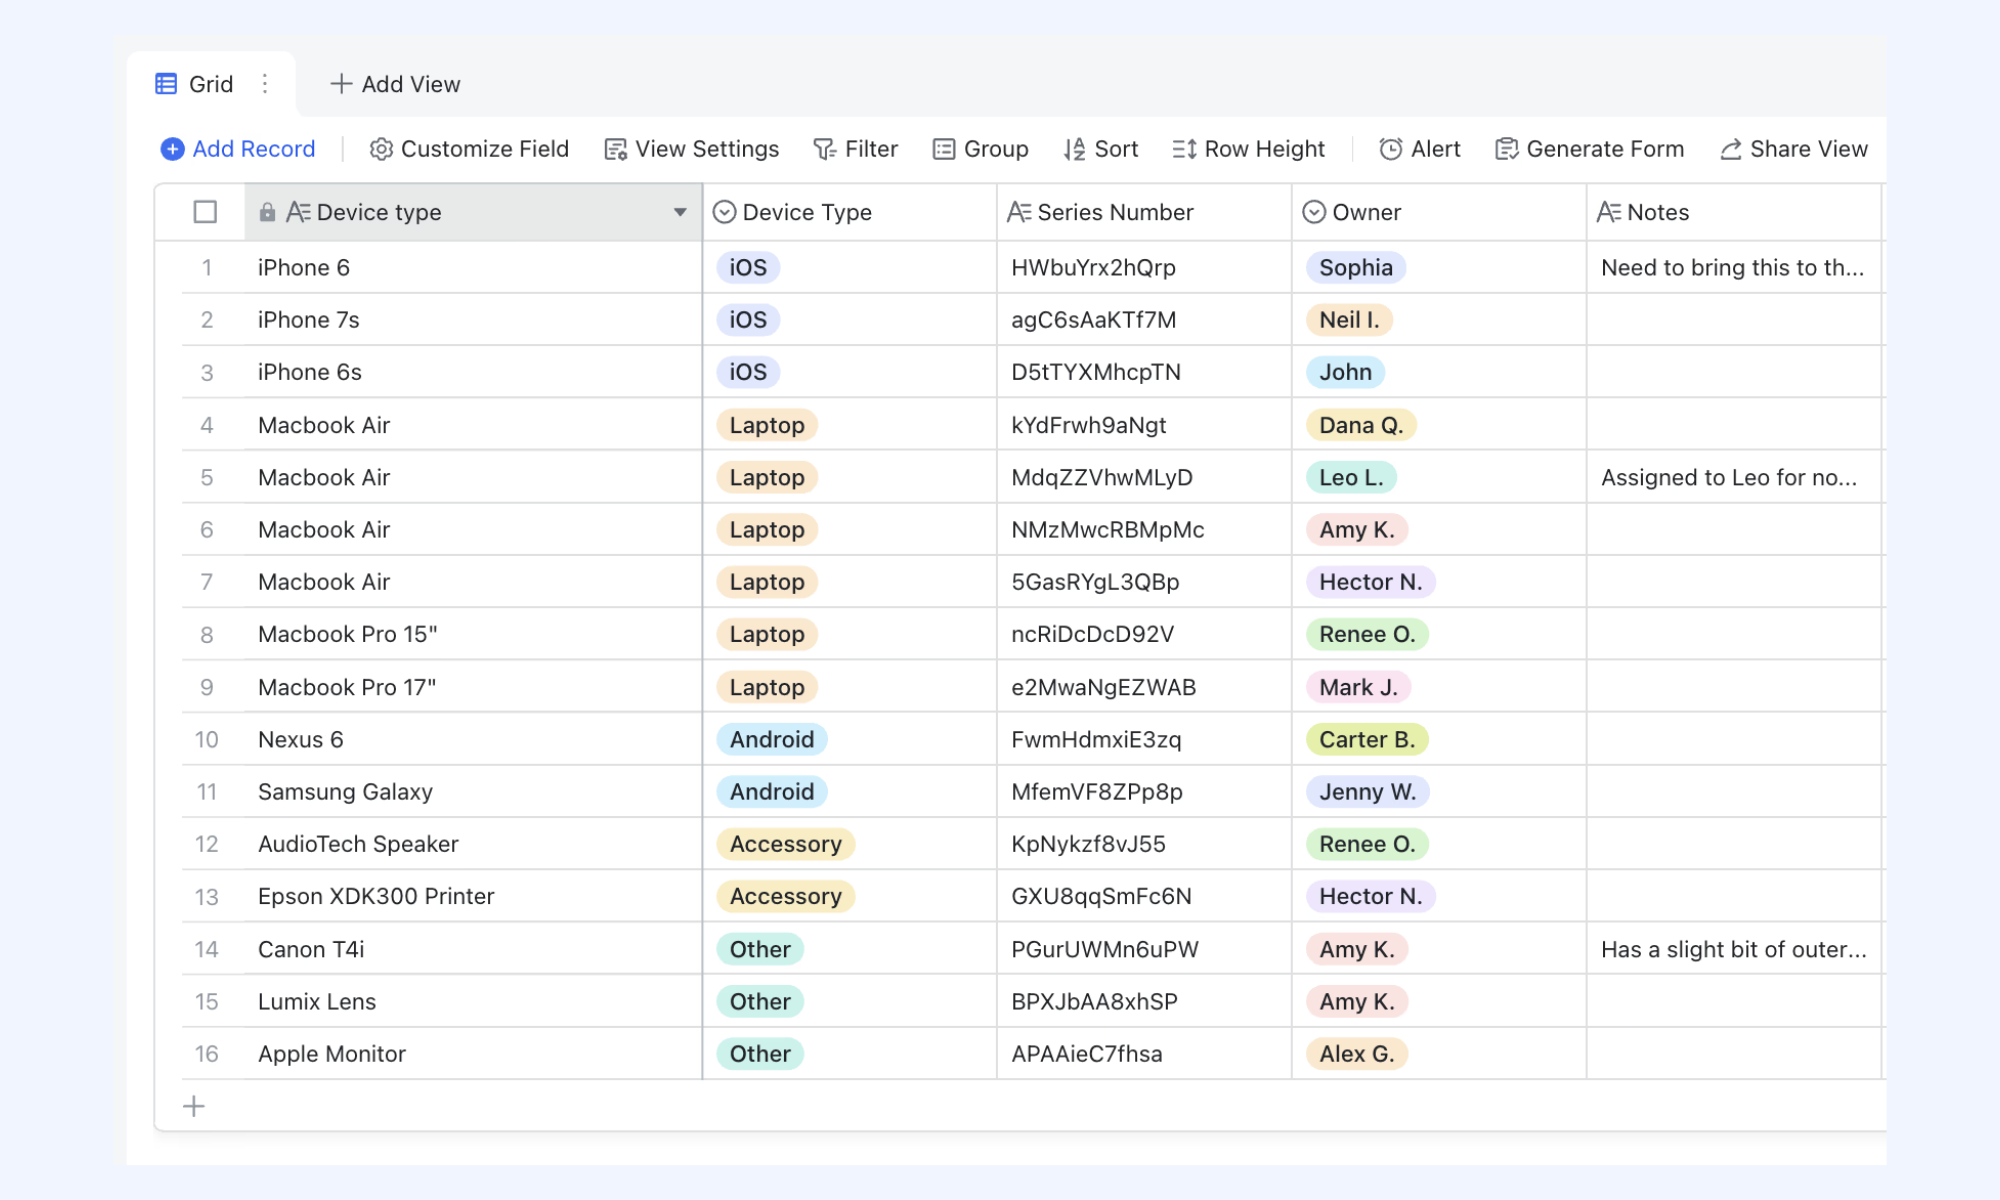Click the blue Add Record plus icon
2000x1200 pixels.
172,149
